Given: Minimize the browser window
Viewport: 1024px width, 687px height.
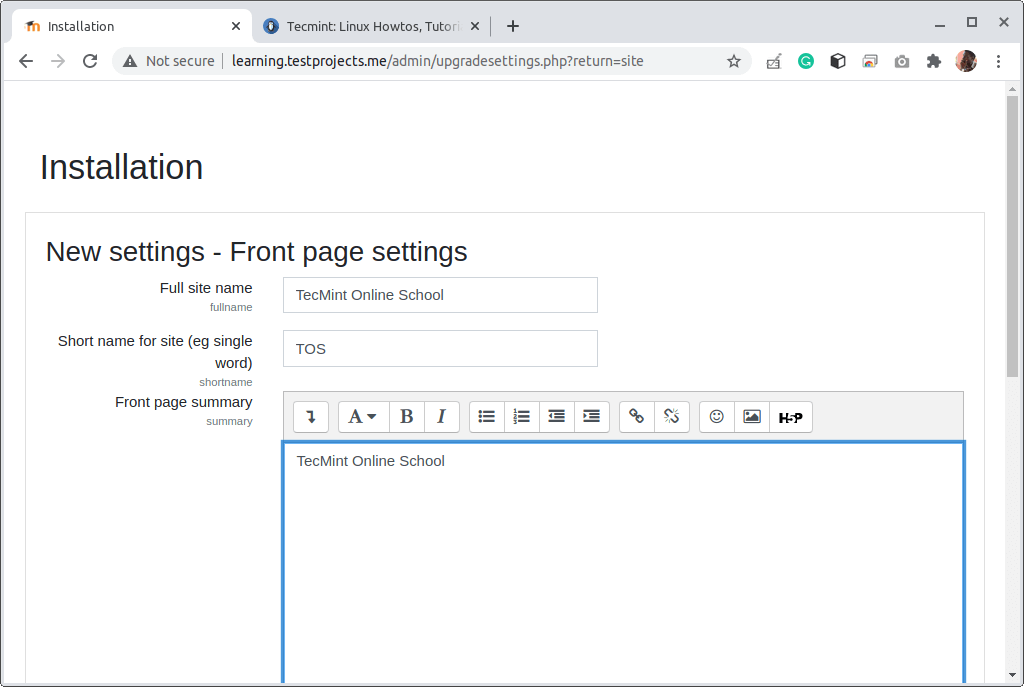Looking at the screenshot, I should pos(940,25).
